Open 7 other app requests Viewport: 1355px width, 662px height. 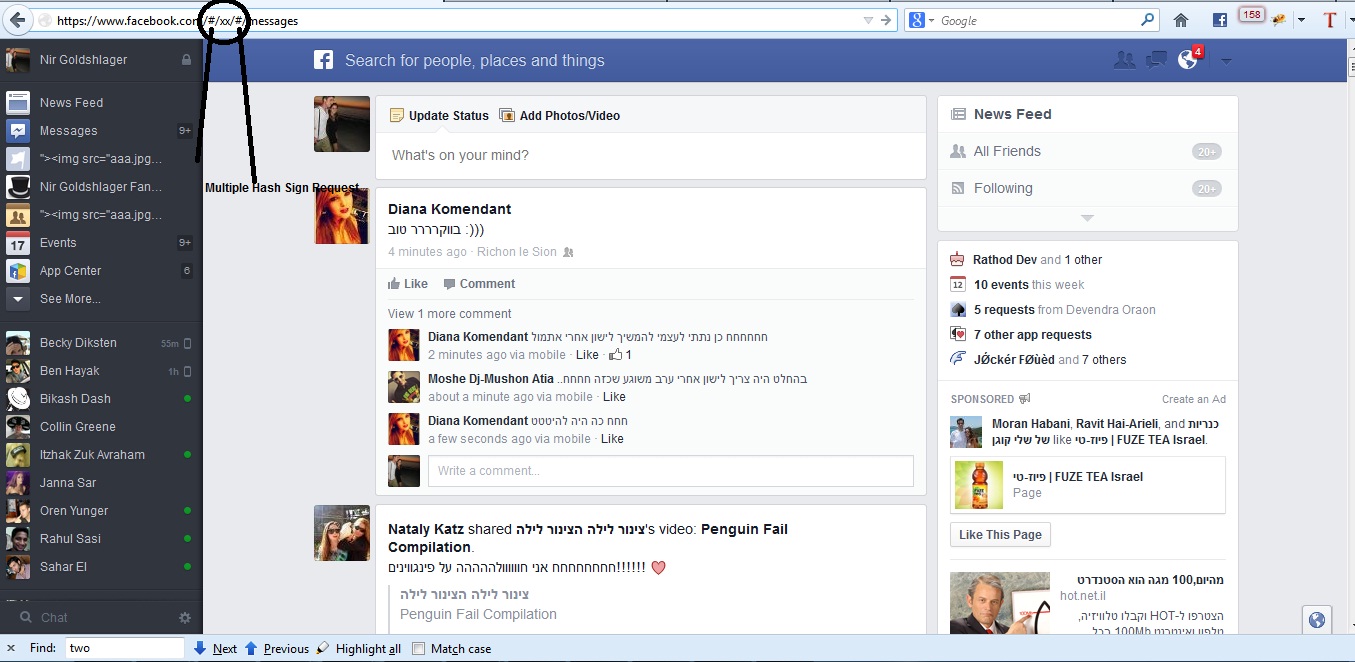click(1033, 335)
